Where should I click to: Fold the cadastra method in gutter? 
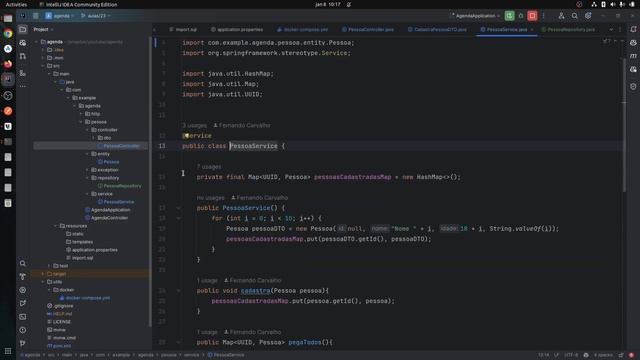tap(178, 291)
